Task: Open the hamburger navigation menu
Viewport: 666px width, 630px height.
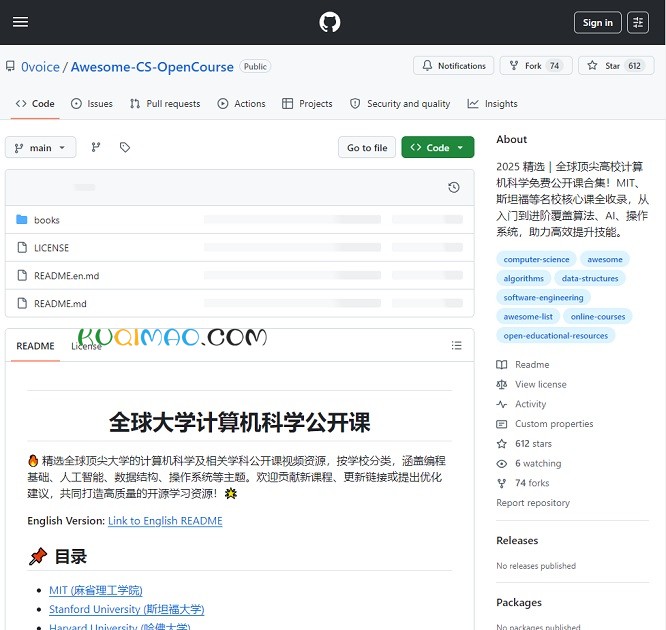Action: coord(20,22)
